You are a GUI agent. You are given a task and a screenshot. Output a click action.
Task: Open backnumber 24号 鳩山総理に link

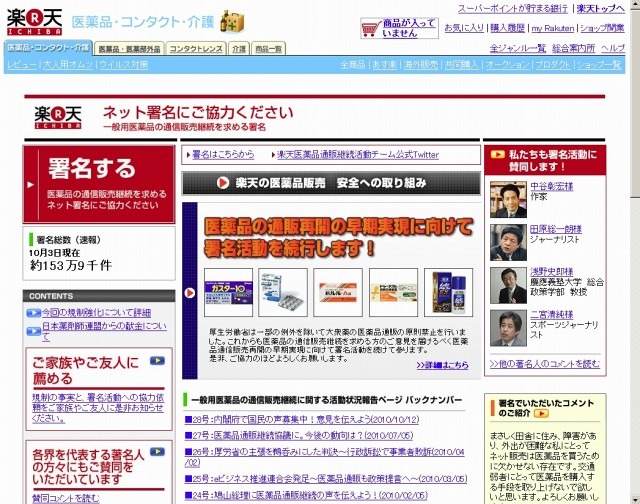coord(306,495)
